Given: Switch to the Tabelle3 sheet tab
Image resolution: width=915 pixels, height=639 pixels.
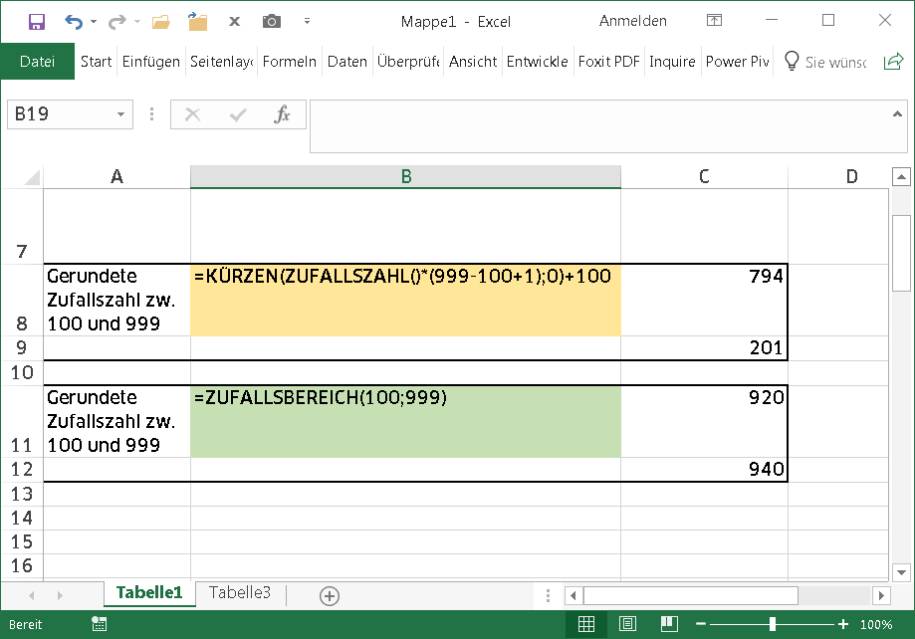Looking at the screenshot, I should 240,593.
